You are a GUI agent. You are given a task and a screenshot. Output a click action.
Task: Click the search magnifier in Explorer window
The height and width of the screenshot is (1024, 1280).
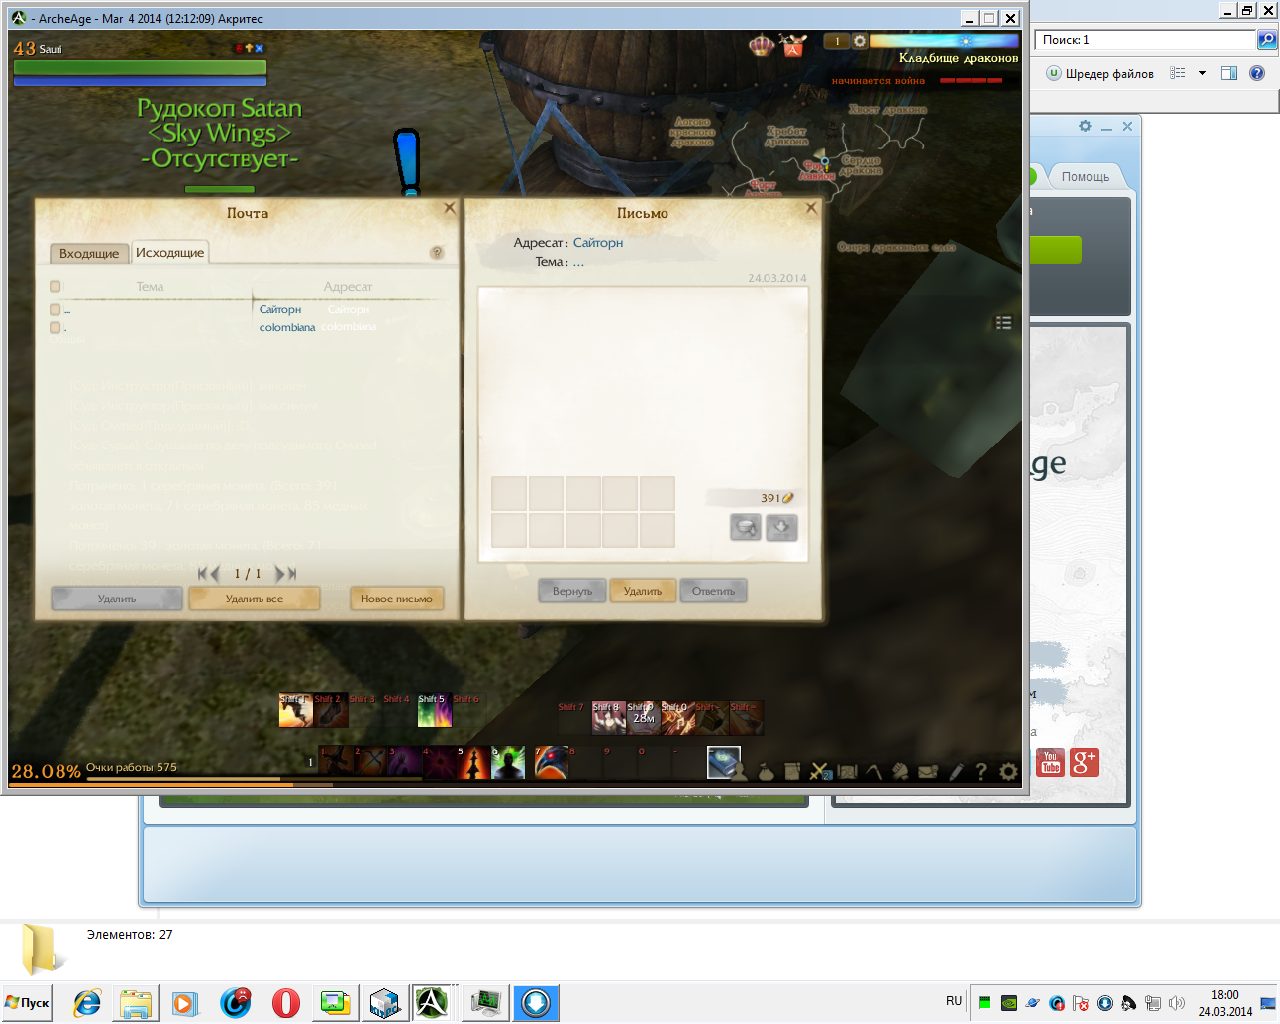click(1267, 40)
